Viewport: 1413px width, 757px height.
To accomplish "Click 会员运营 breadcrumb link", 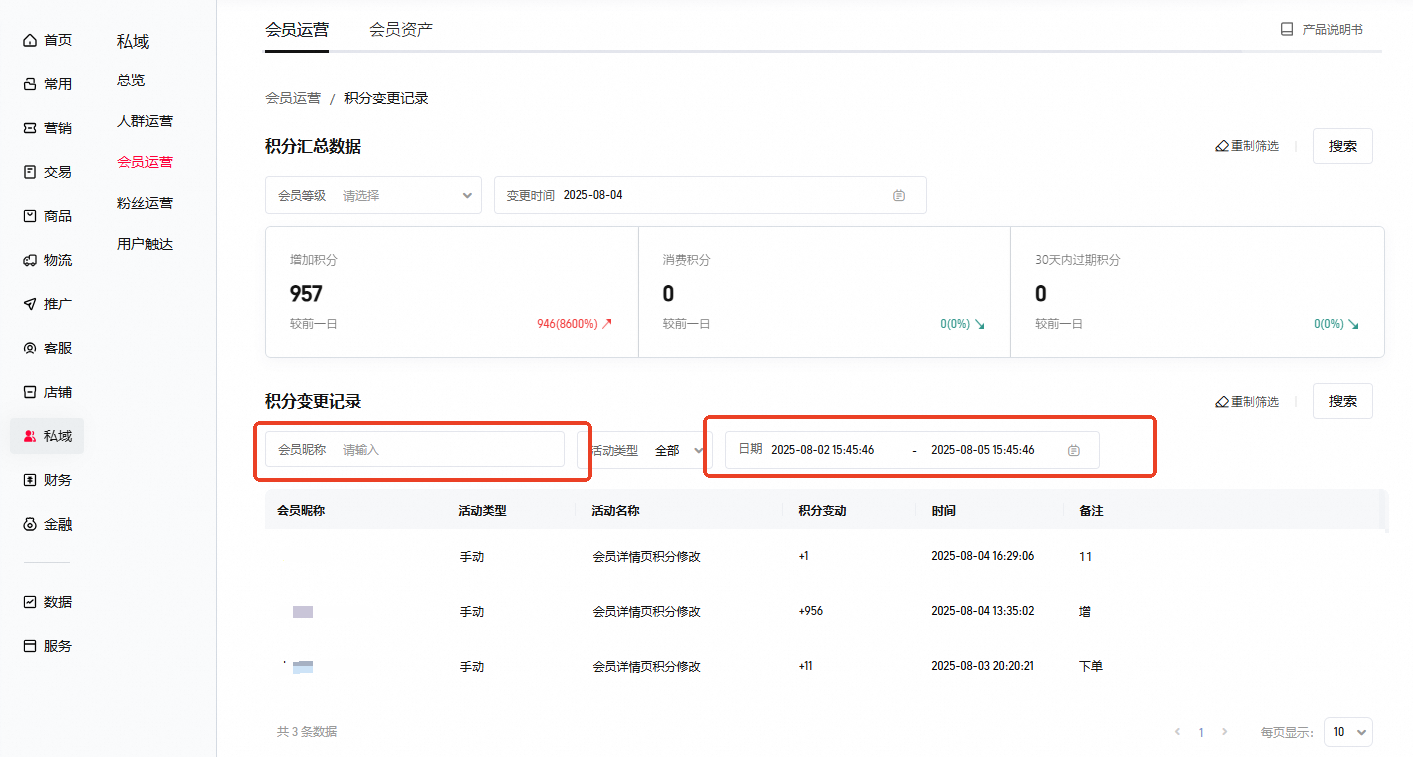I will 293,98.
